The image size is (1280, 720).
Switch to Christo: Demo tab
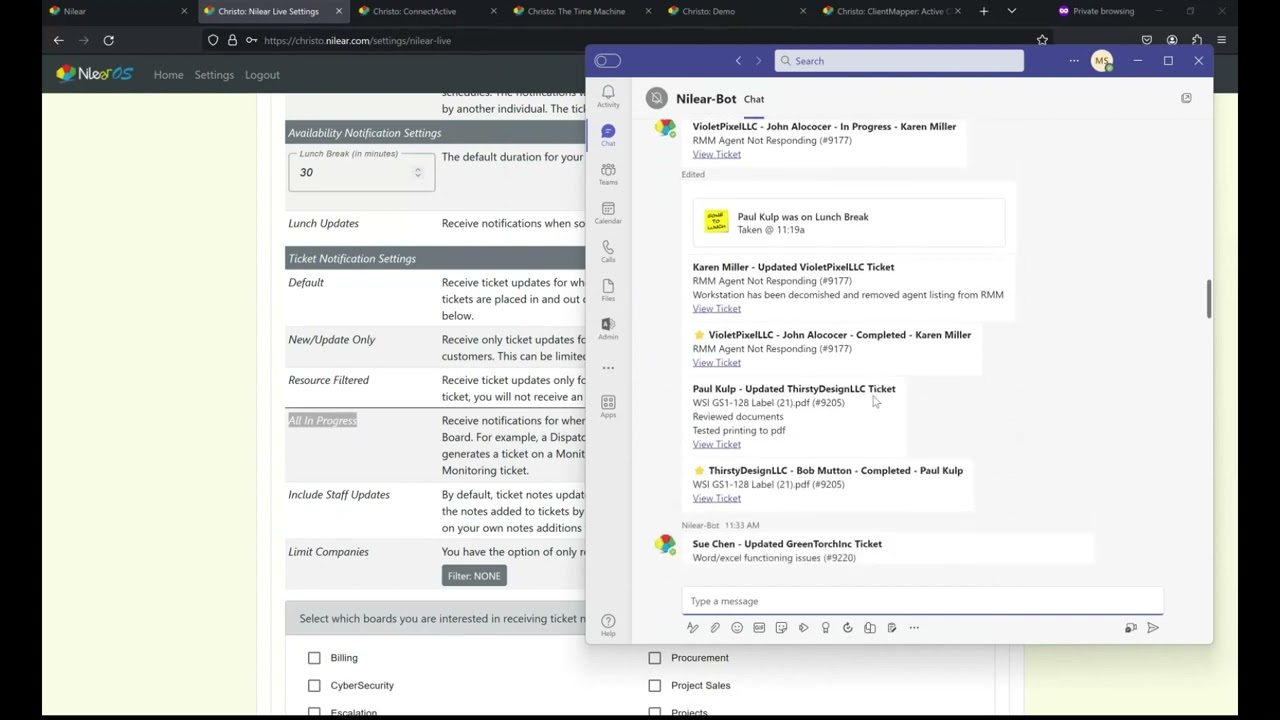[737, 11]
